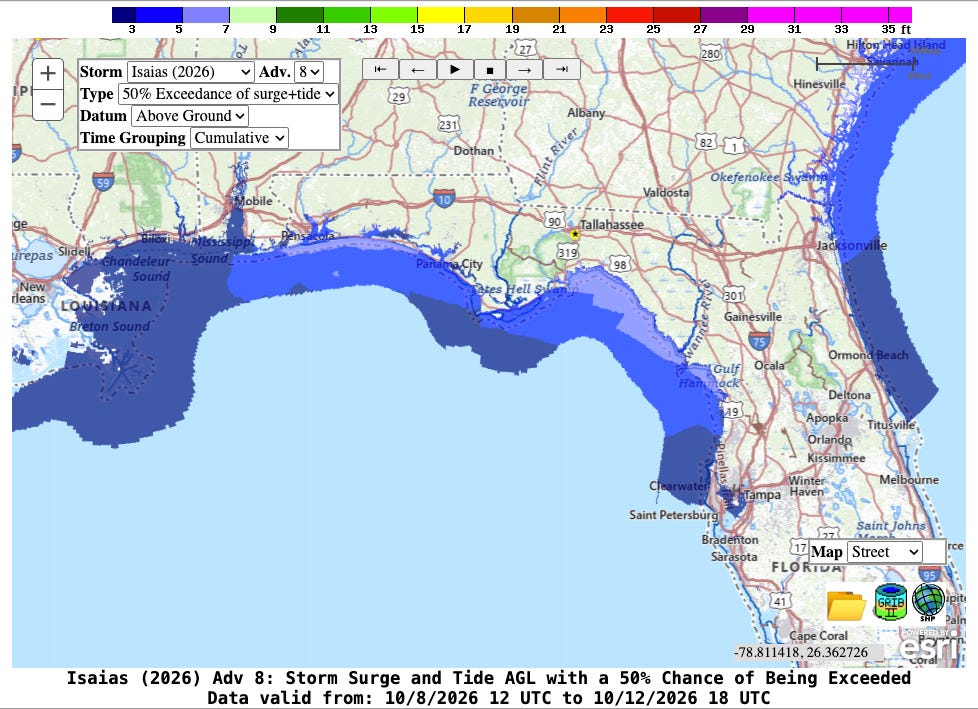
Task: Open the Storm dropdown Isaias (2026)
Action: (190, 72)
